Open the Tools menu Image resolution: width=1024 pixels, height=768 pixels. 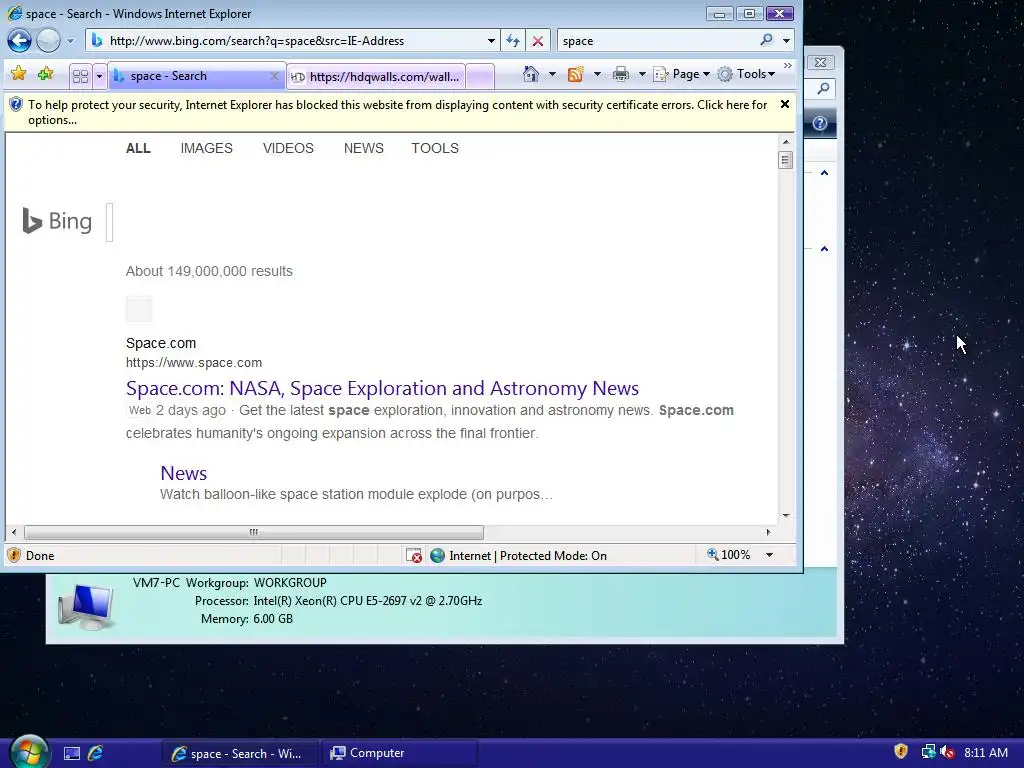[x=746, y=74]
